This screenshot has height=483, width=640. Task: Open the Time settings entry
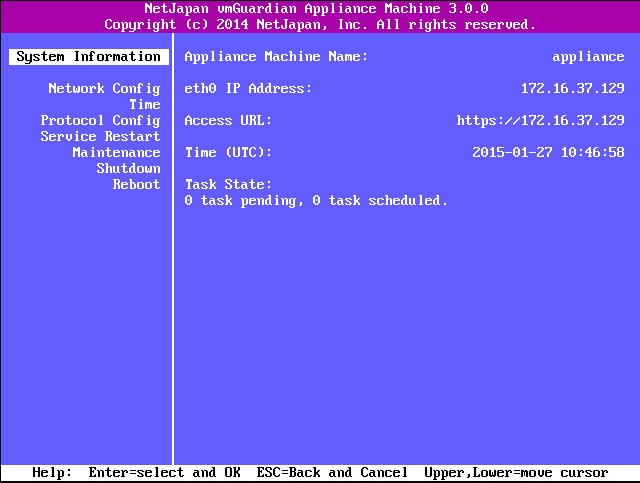coord(144,105)
